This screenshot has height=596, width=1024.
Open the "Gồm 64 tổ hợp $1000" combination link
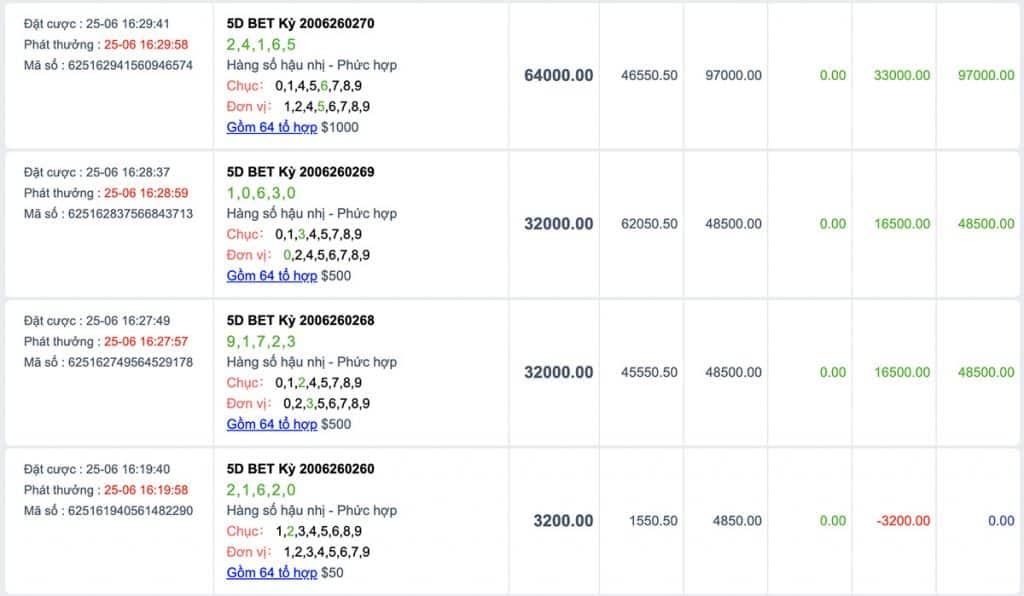[x=273, y=127]
